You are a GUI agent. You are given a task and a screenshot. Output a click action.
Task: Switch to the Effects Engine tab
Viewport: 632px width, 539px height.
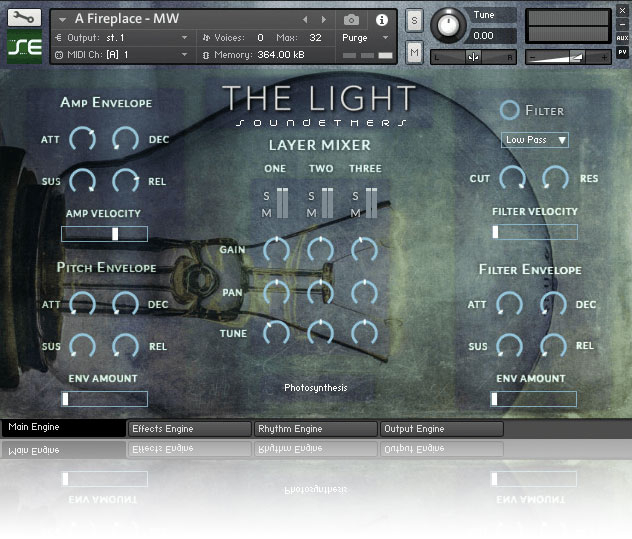pos(190,429)
